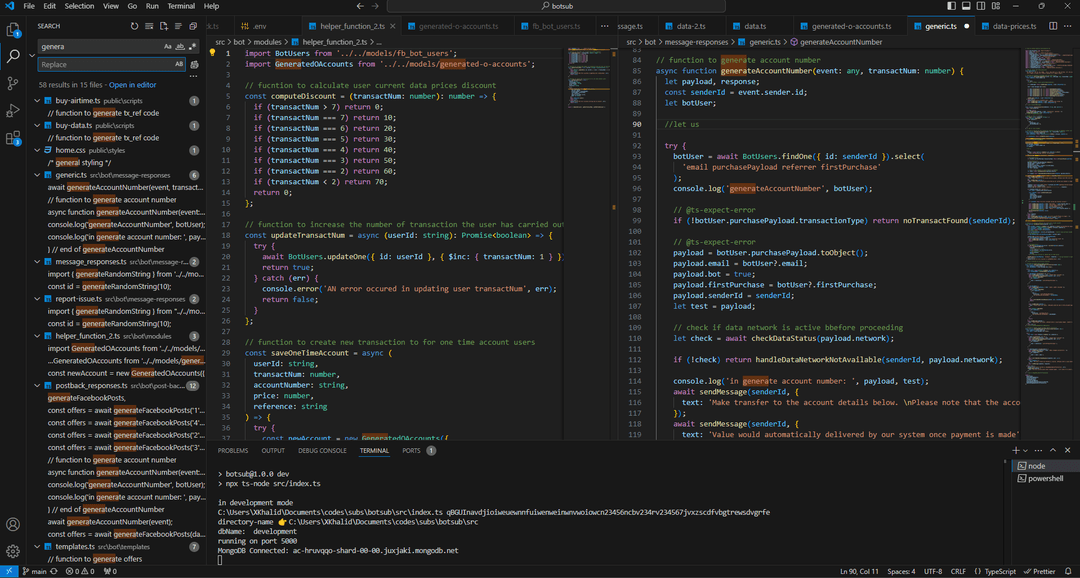This screenshot has height=578, width=1080.
Task: Collapse the report-issue.ts search results
Action: click(x=37, y=299)
